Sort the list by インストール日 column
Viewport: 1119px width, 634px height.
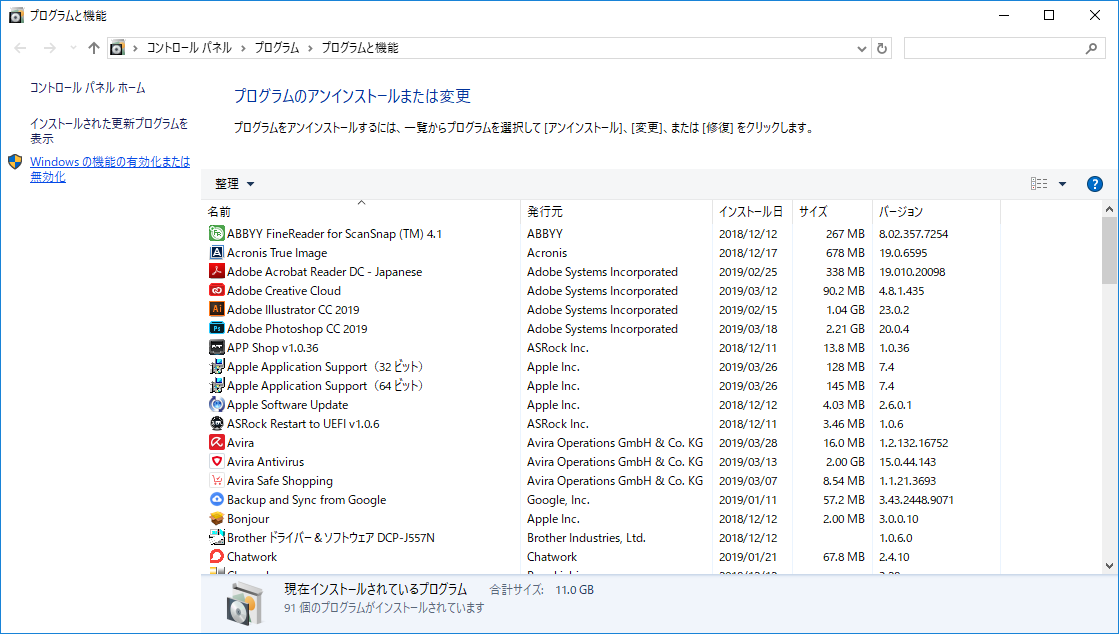pyautogui.click(x=750, y=212)
